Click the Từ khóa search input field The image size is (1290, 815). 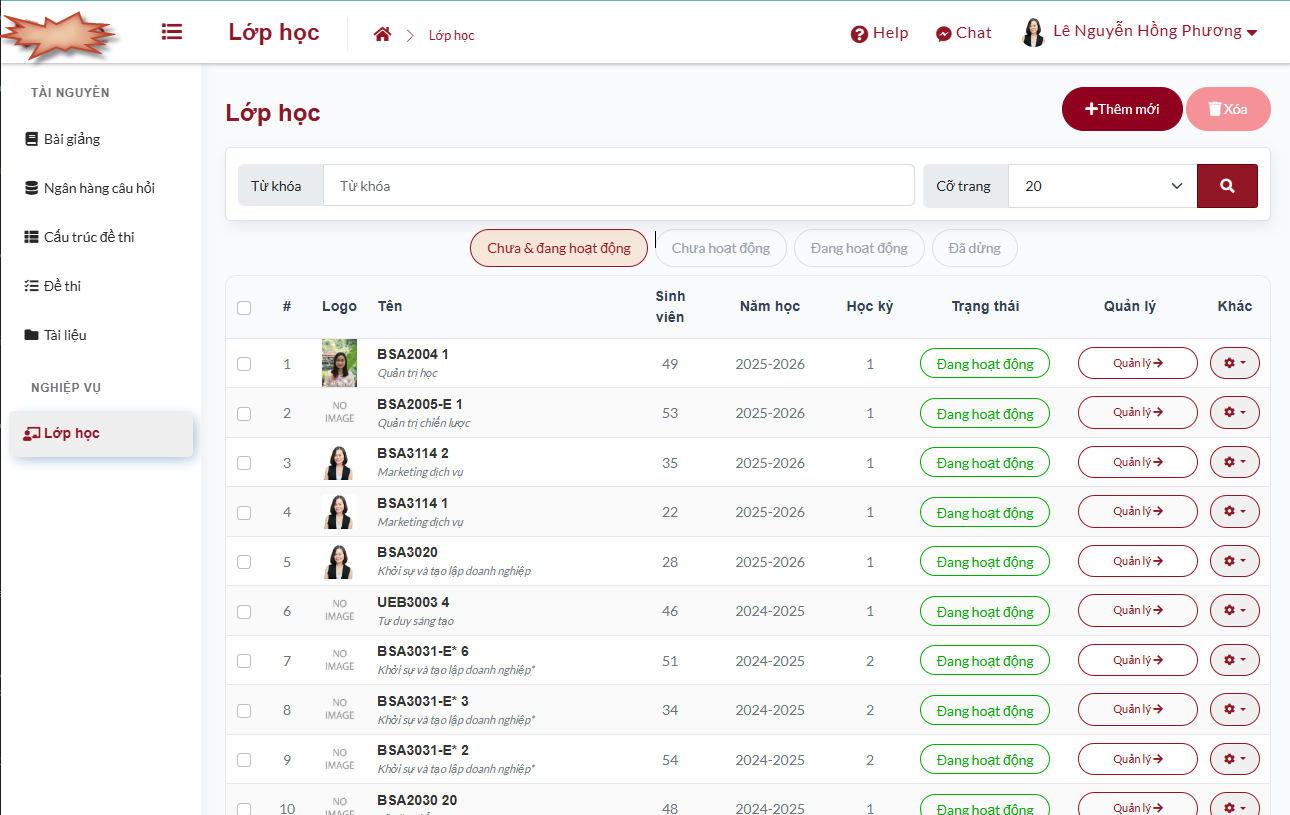618,186
